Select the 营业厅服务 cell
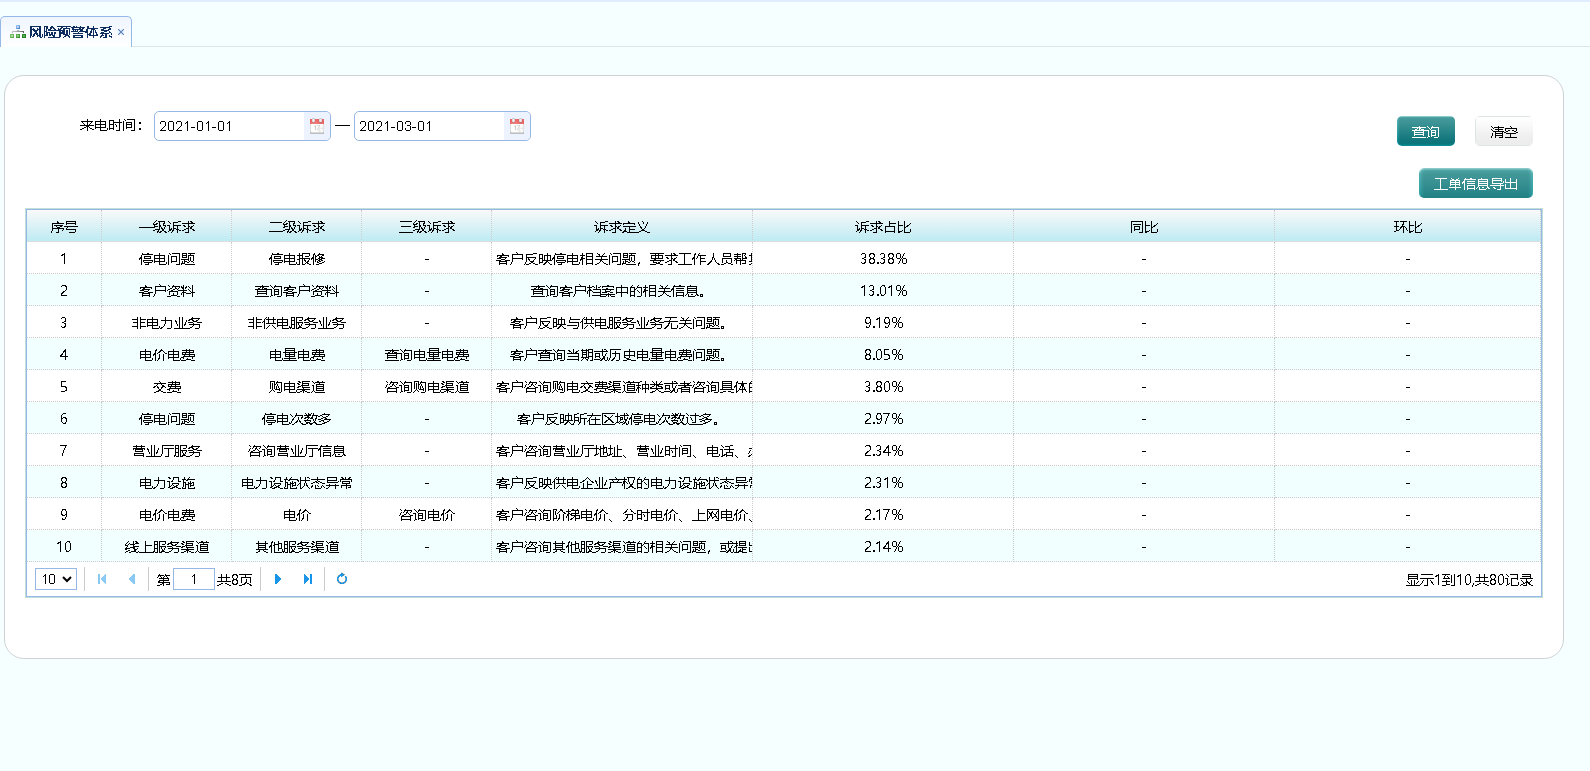Screen dimensions: 1590x771 coord(167,451)
